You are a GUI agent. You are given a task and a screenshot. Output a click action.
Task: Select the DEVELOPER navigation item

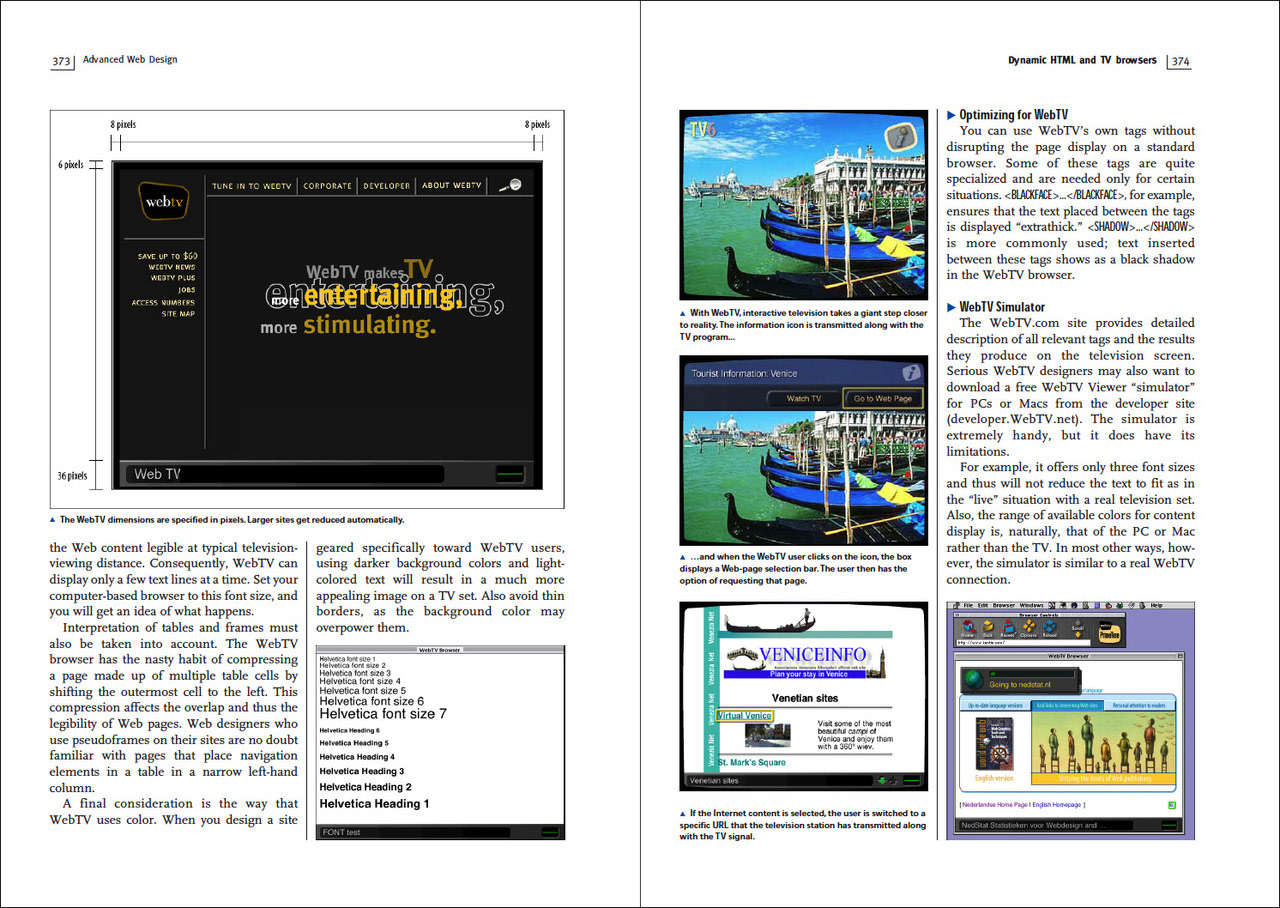coord(387,186)
